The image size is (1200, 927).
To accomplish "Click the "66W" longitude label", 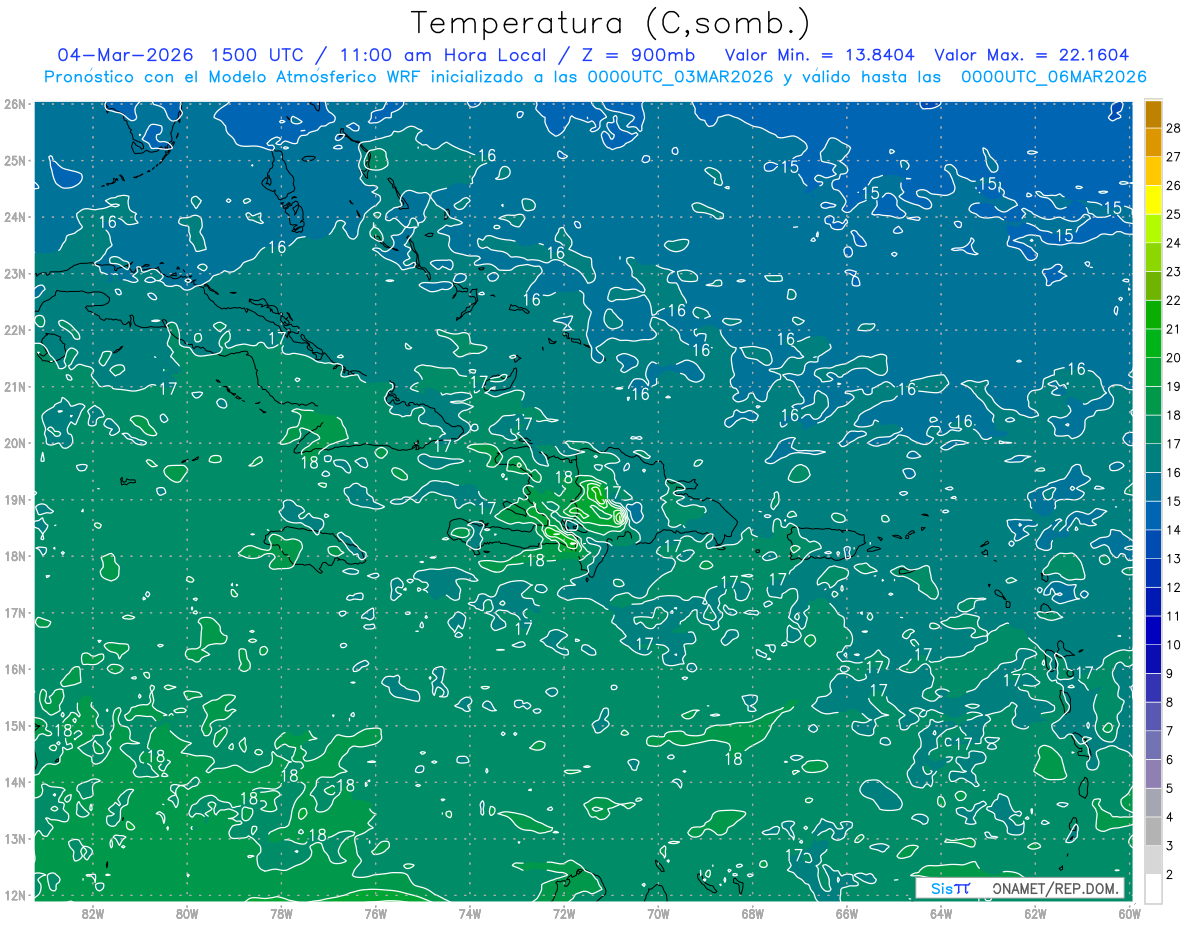I will pos(846,913).
